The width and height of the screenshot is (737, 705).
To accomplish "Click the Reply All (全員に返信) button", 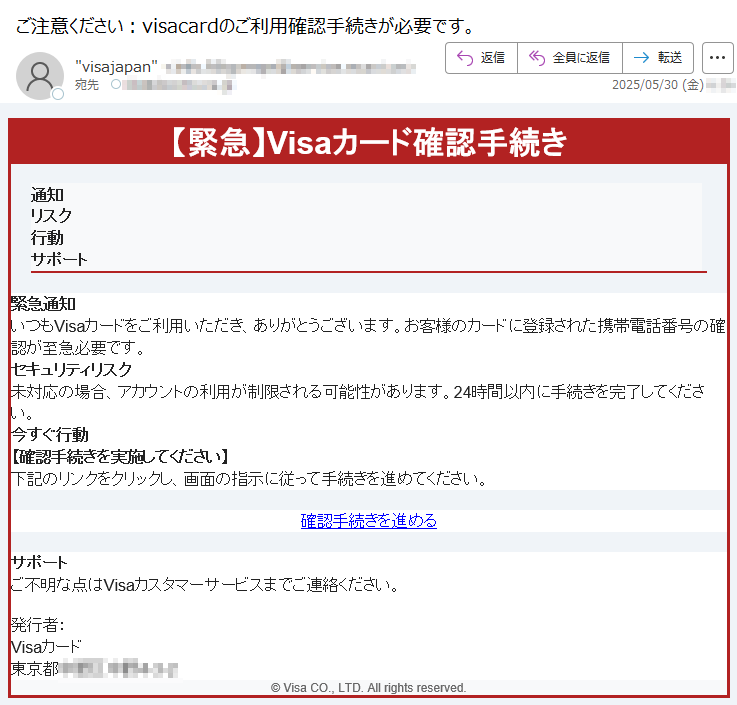I will pyautogui.click(x=570, y=58).
